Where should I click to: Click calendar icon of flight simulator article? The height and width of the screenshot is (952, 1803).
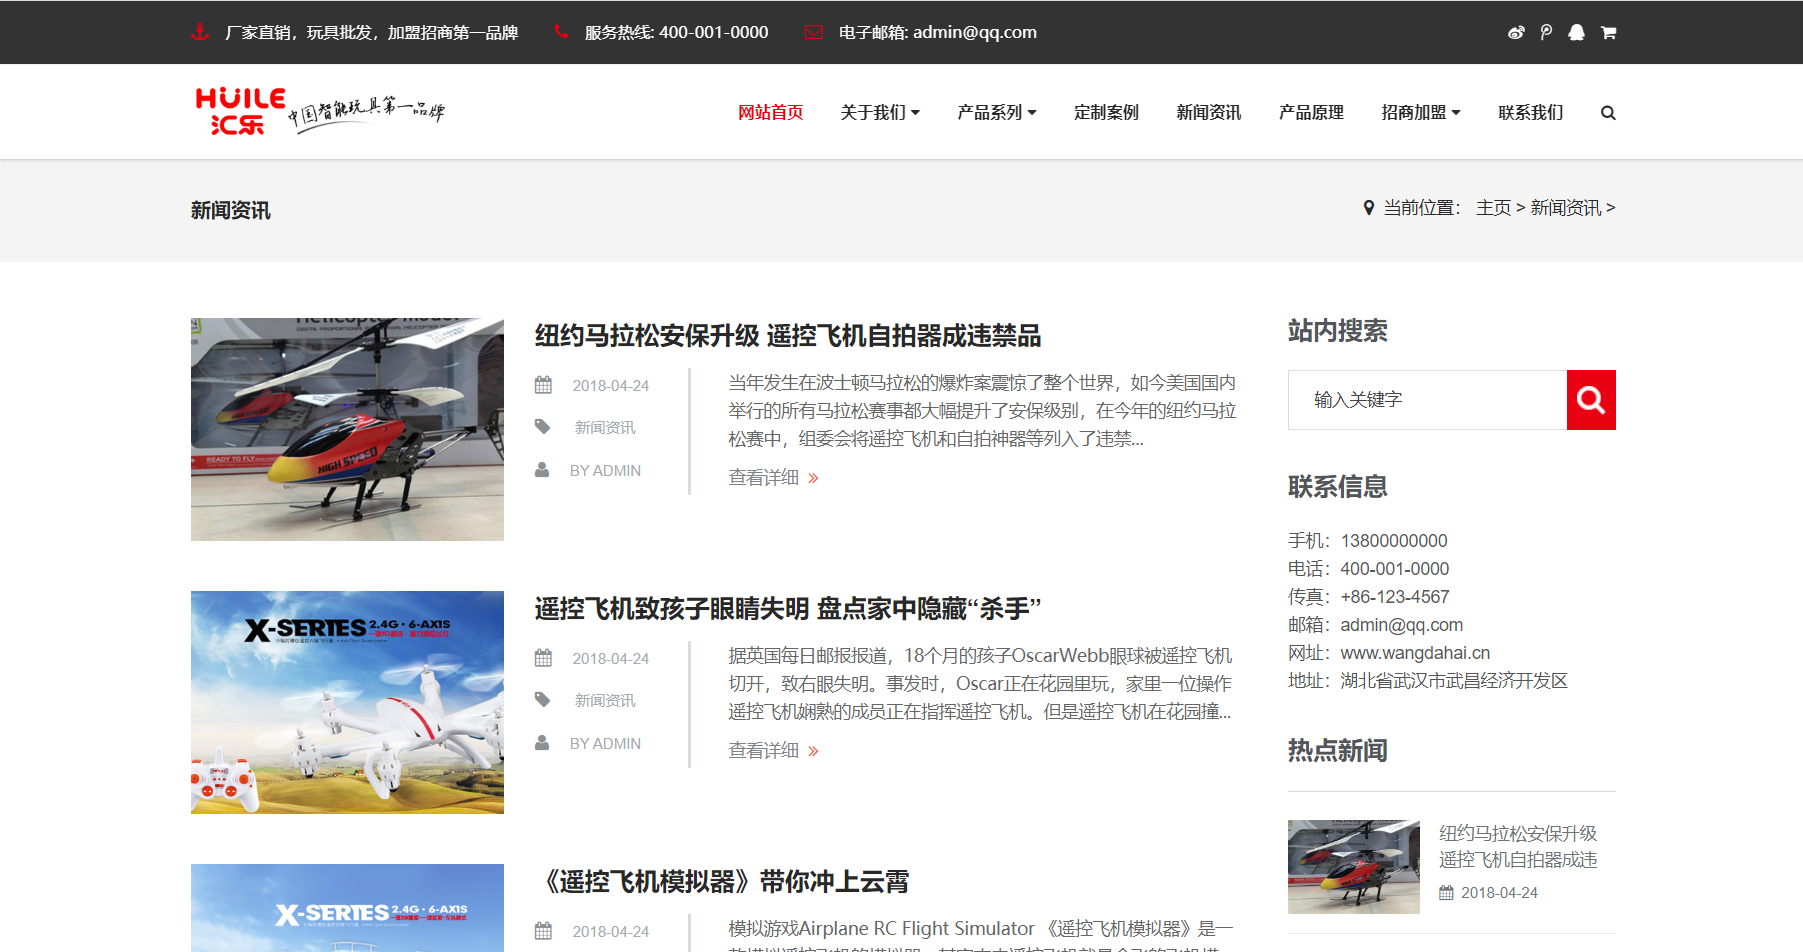pos(543,931)
